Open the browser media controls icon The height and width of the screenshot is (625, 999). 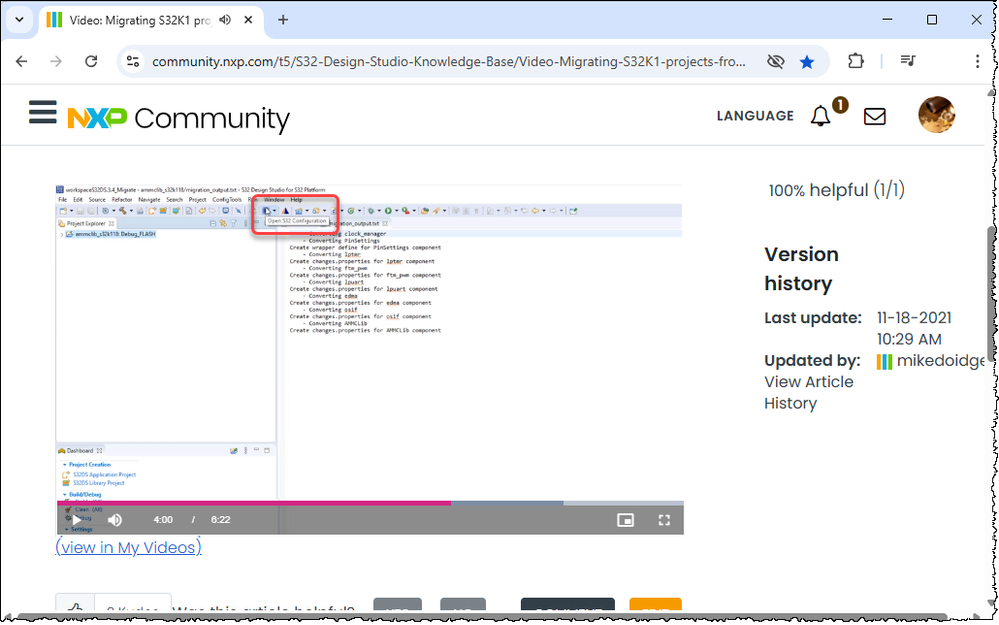coord(908,61)
